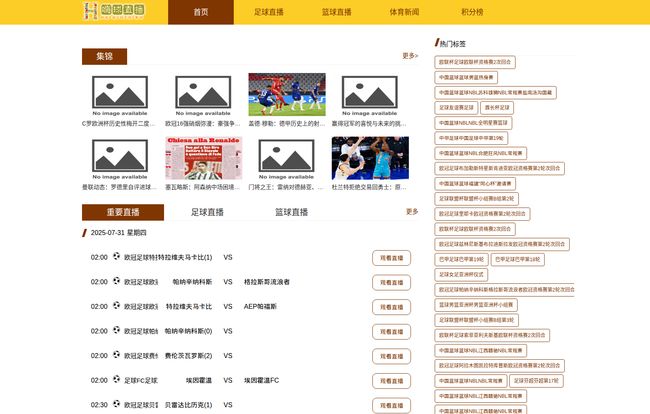The image size is (650, 414).
Task: Click 观看直播 for 费伦茨瓦罗斯(2) match
Action: (x=391, y=356)
